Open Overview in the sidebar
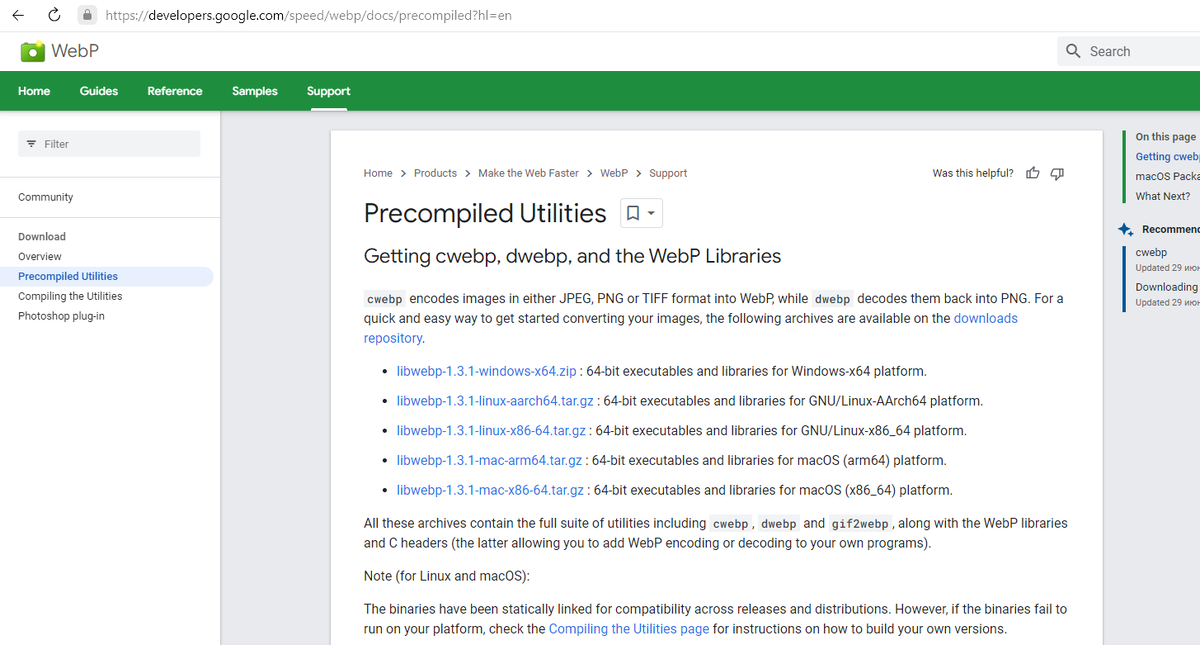 40,256
